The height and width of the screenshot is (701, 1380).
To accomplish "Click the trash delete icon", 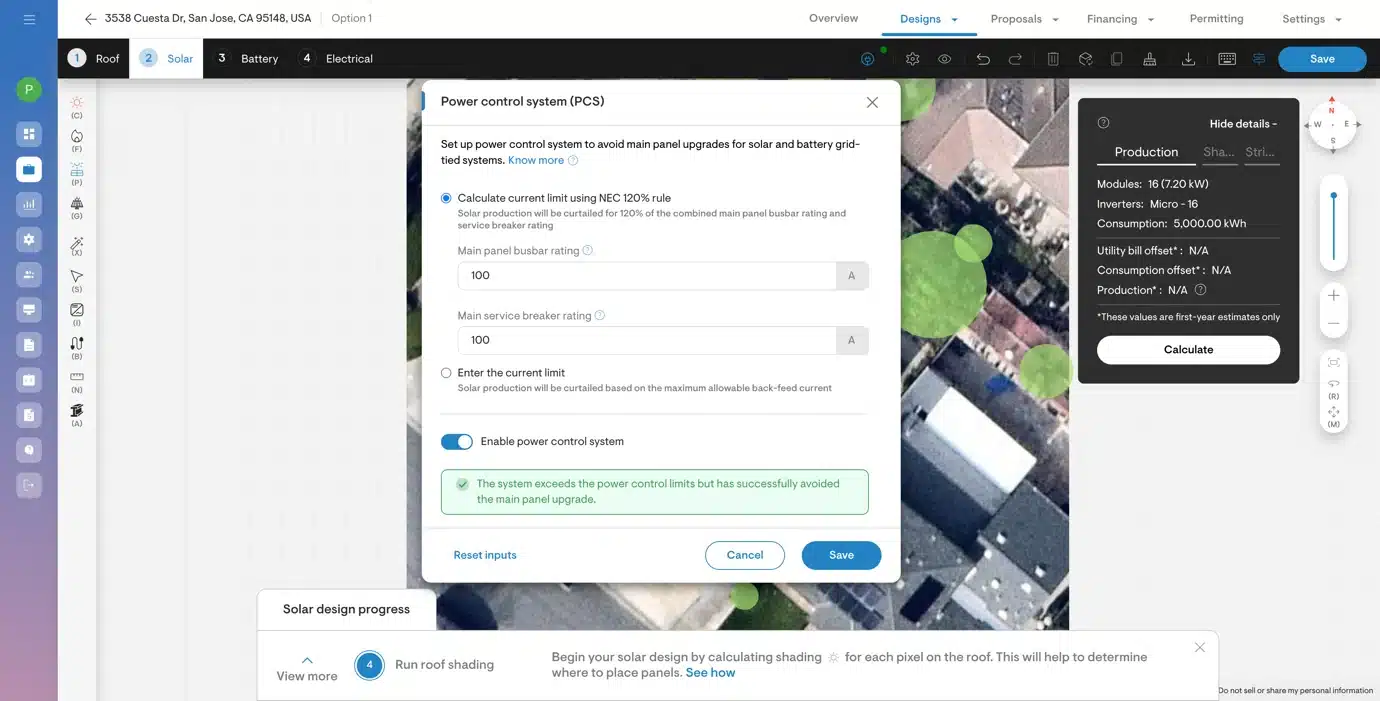I will 1053,59.
